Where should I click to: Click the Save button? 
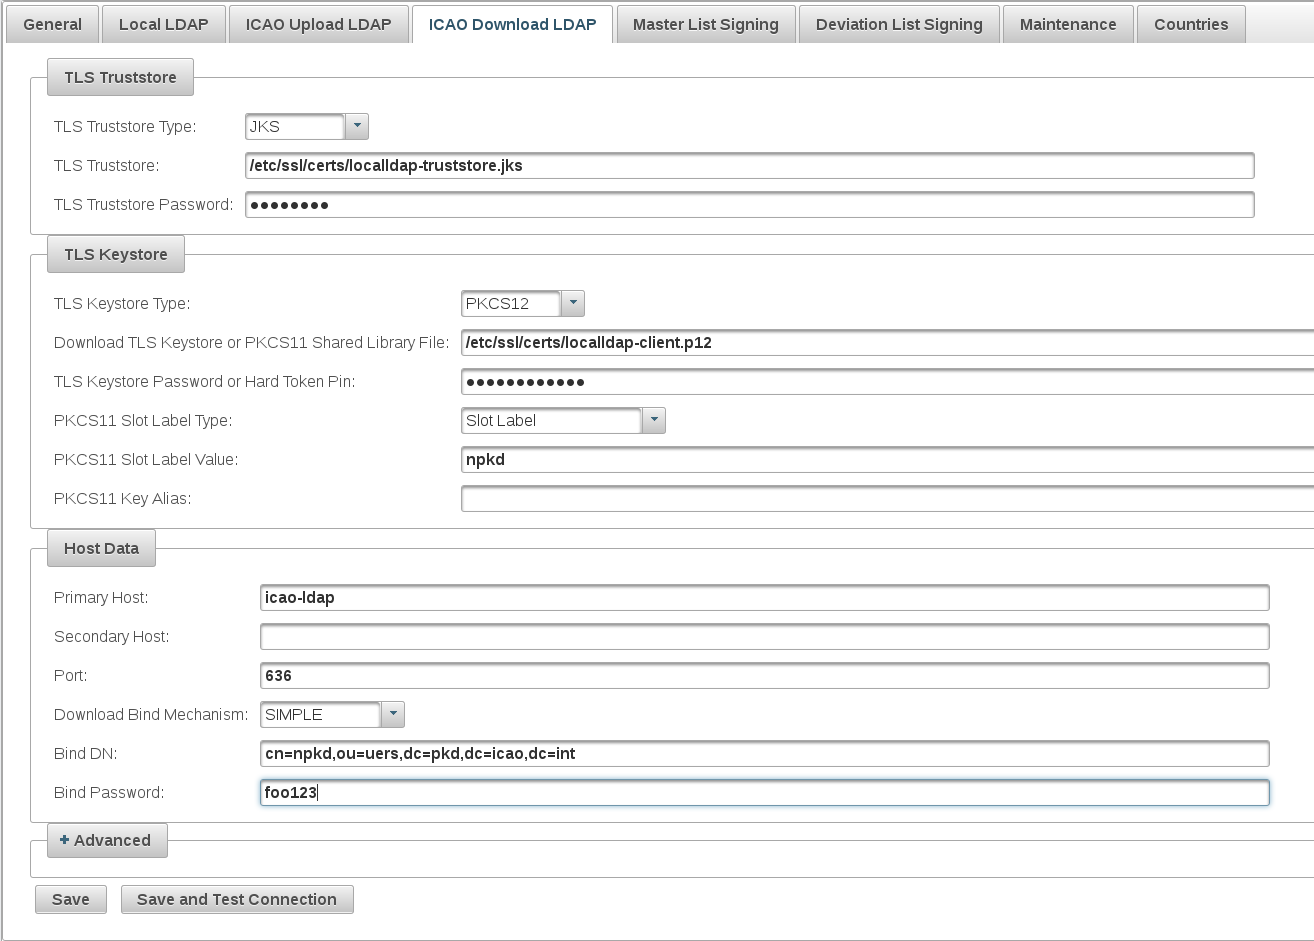(71, 899)
